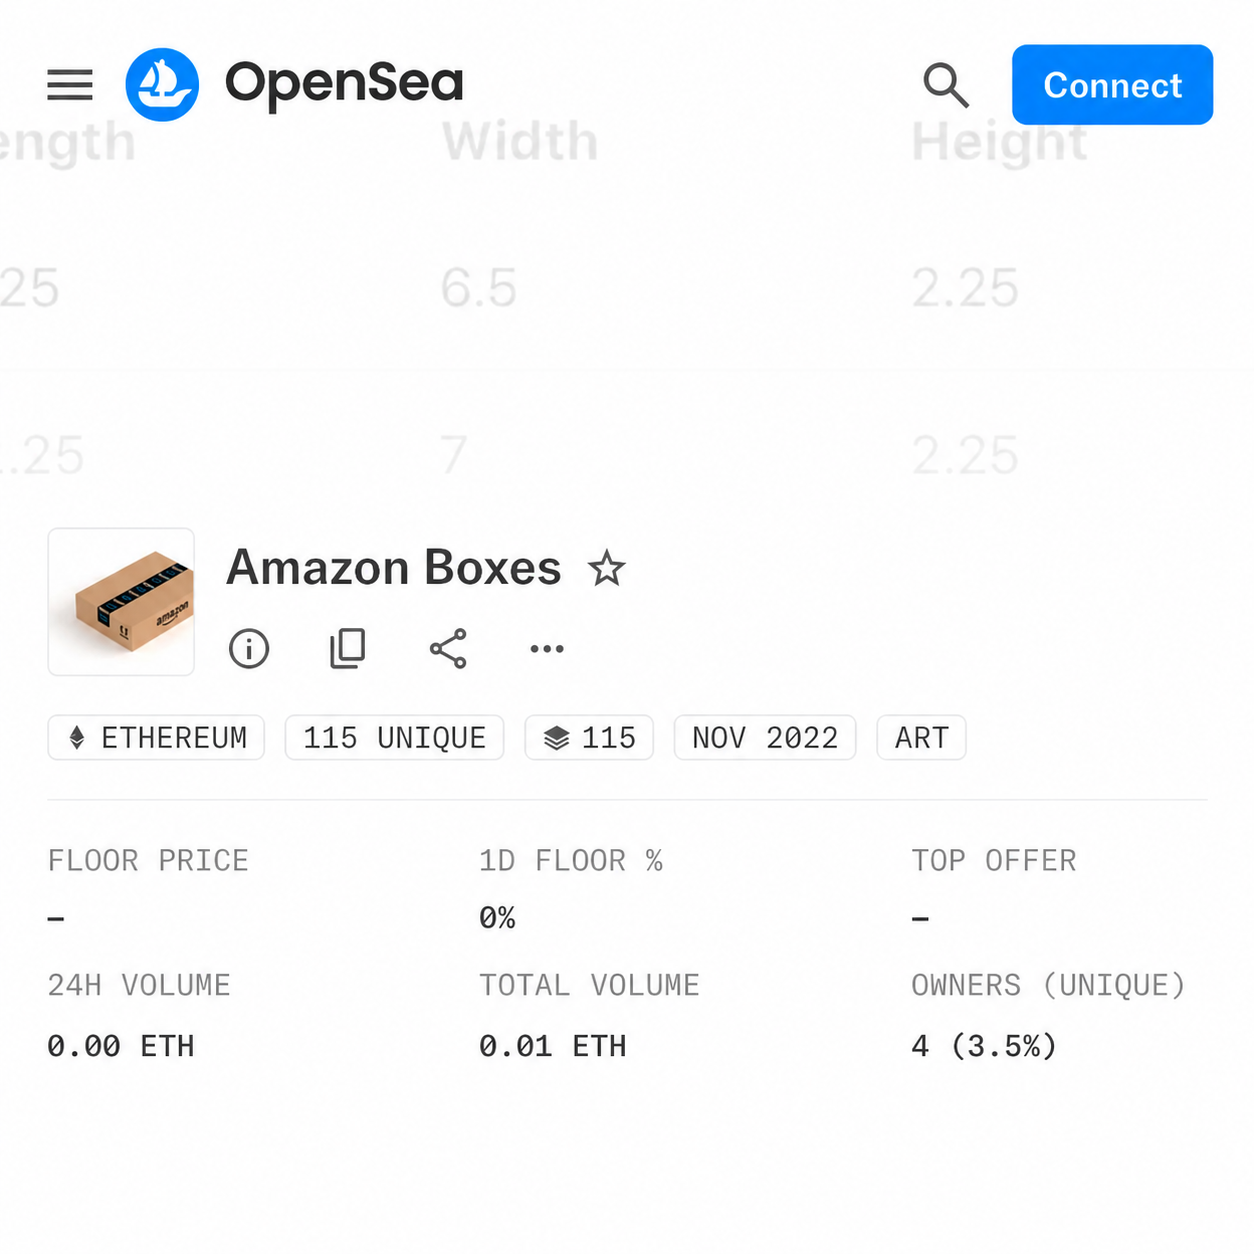Click the OpenSea wordmark text
Image resolution: width=1254 pixels, height=1254 pixels.
[x=344, y=84]
